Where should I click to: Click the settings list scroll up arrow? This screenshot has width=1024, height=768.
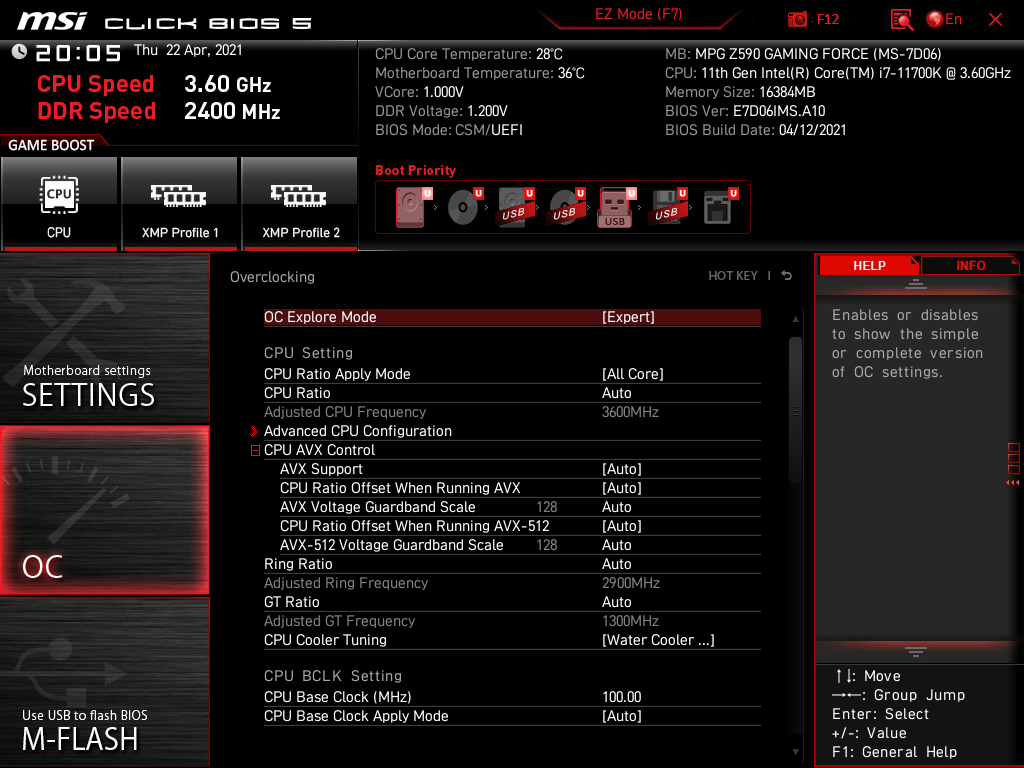click(795, 319)
